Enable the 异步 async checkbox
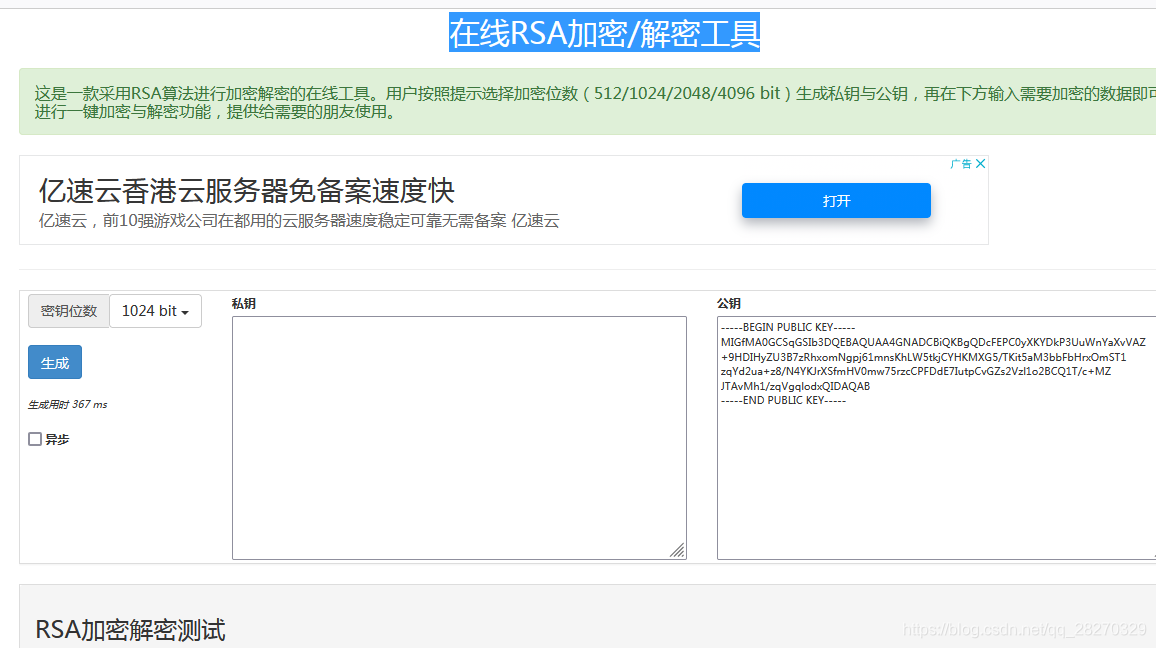The width and height of the screenshot is (1156, 648). (34, 438)
